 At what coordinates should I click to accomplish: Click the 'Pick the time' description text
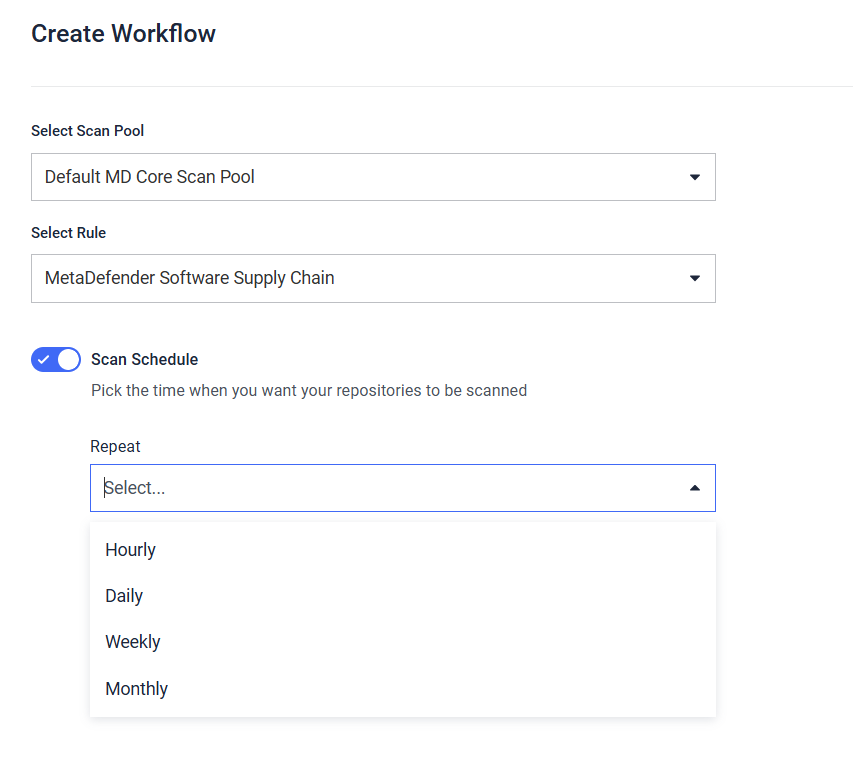(309, 391)
